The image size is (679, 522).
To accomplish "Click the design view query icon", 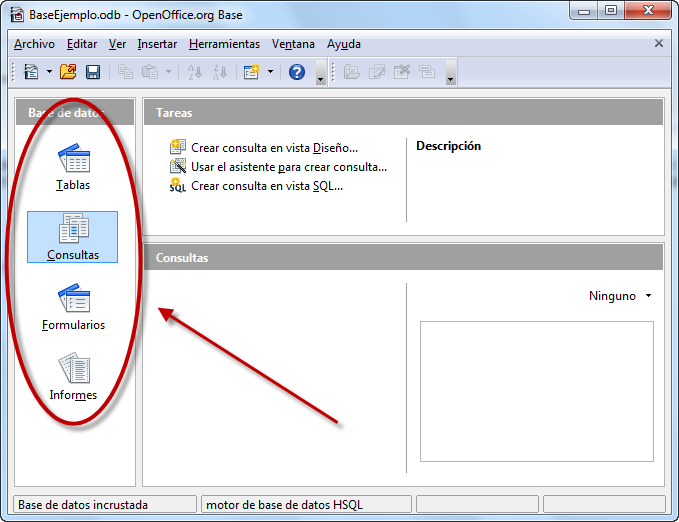I will (x=178, y=147).
